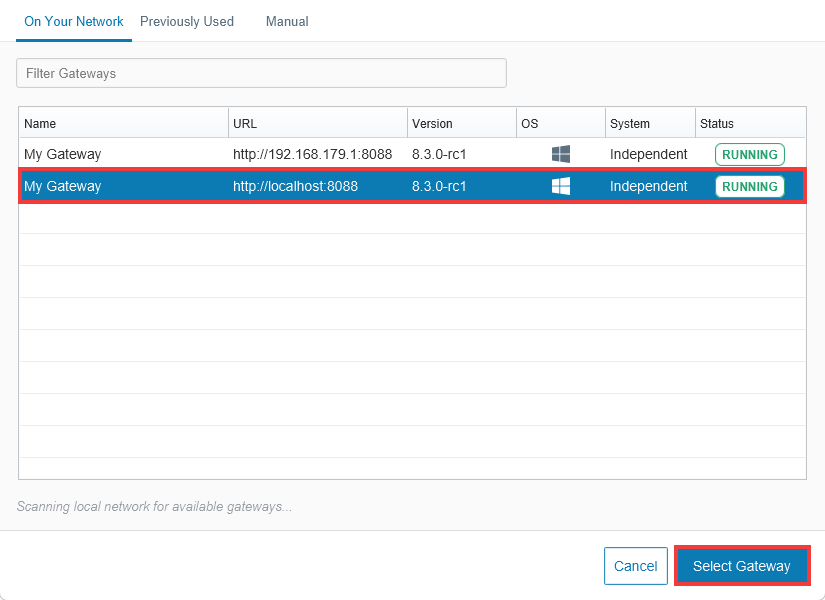This screenshot has width=825, height=600.
Task: Click RUNNING status badge for localhost gateway
Action: tap(750, 186)
